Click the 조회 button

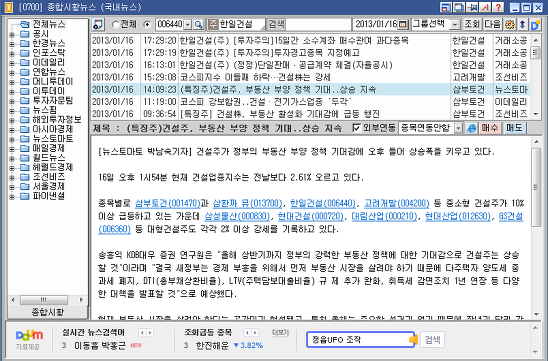(472, 24)
